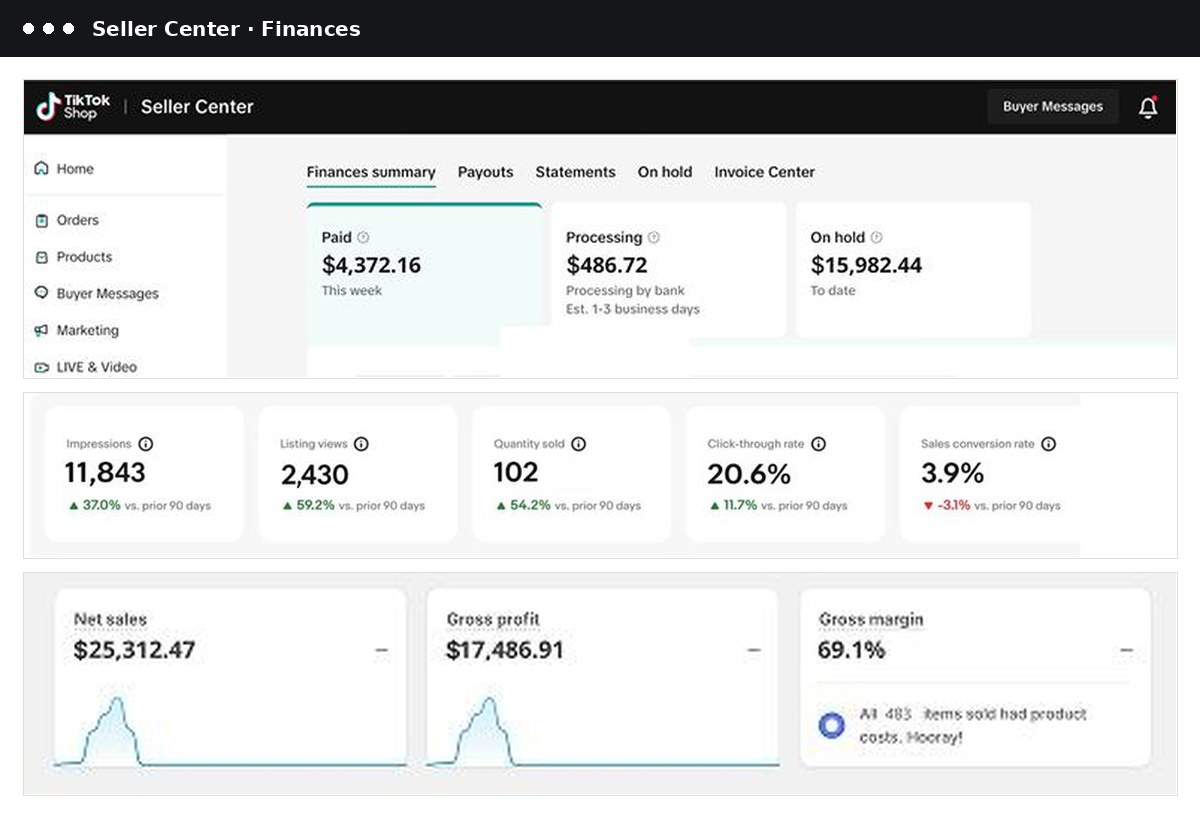This screenshot has width=1200, height=818.
Task: Click the Gross margin value 69.1%
Action: (x=851, y=651)
